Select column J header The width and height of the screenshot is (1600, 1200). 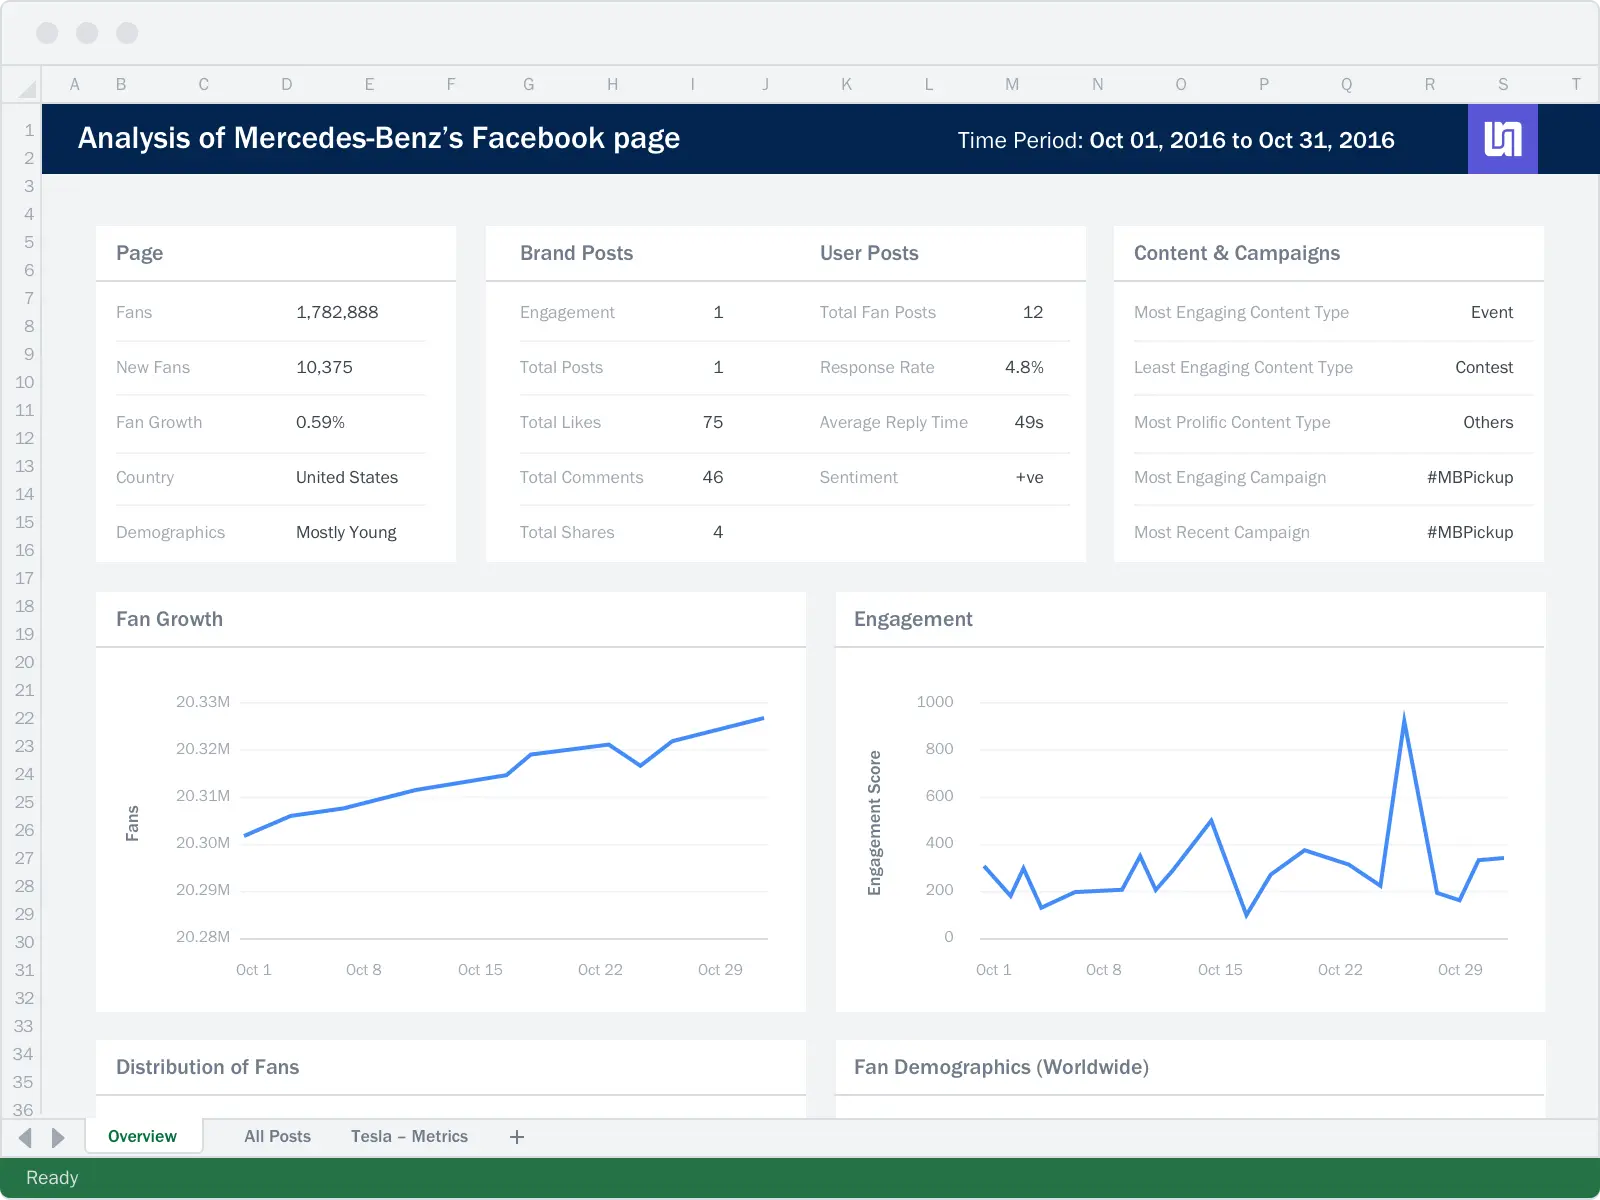coord(765,85)
